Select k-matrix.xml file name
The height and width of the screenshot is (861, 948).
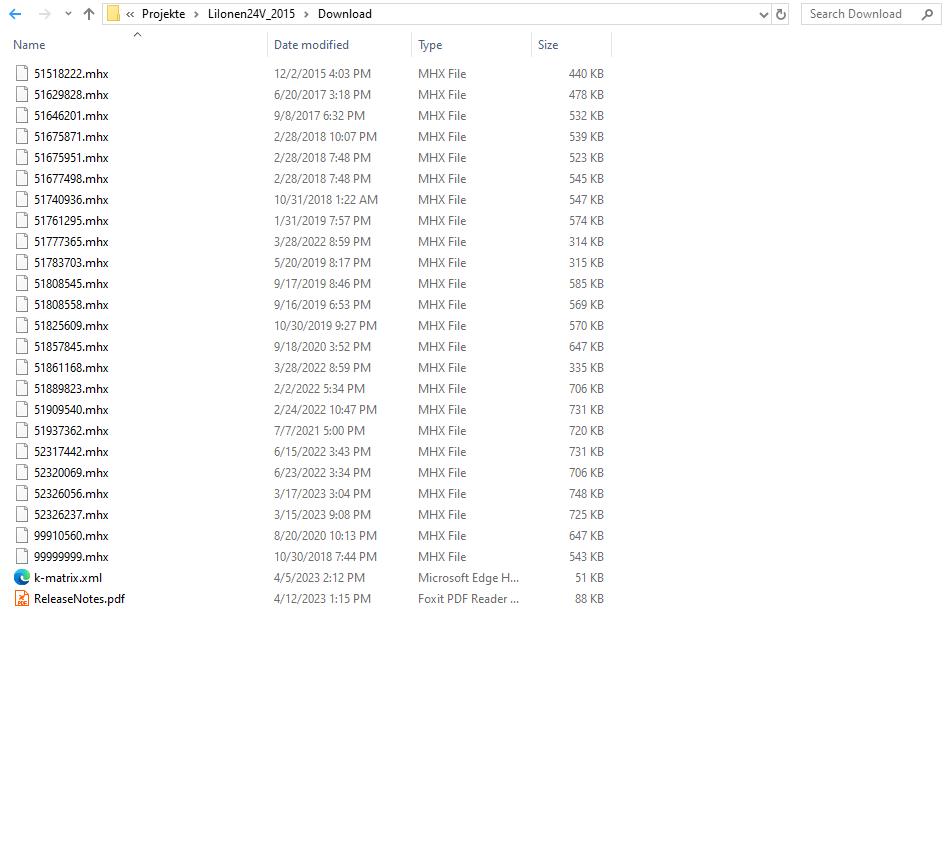point(68,577)
